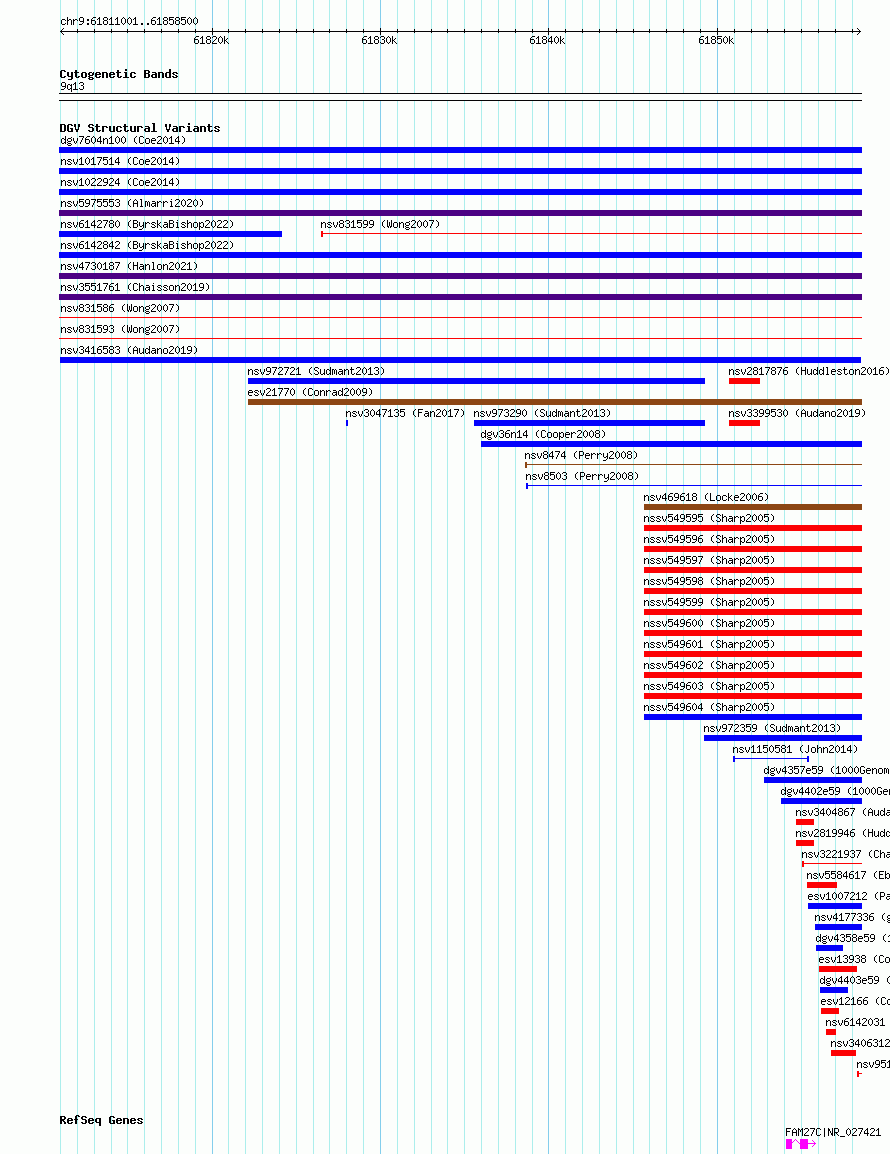
Task: Click nssv549600 (Sharp2005) label
Action: (x=709, y=623)
